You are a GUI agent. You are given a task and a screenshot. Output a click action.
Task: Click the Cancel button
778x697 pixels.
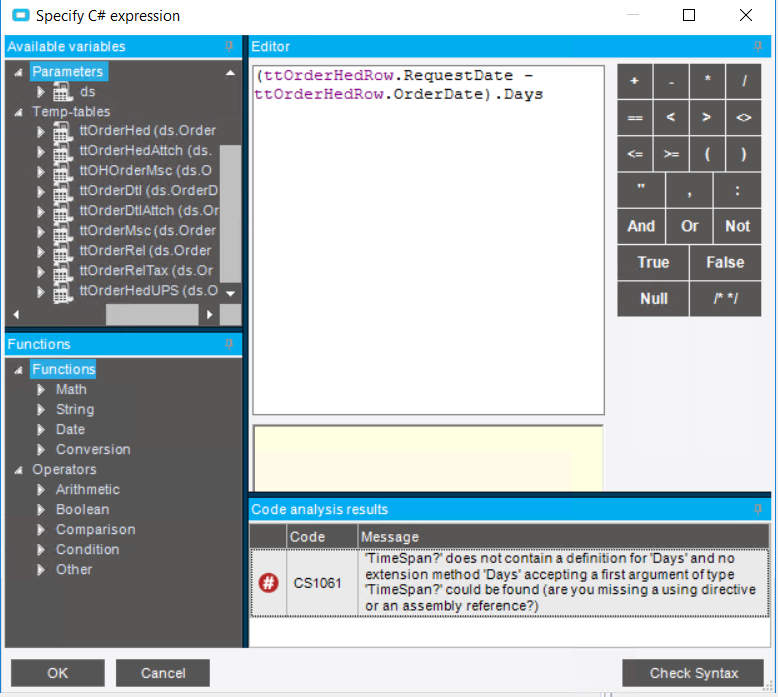coord(163,673)
